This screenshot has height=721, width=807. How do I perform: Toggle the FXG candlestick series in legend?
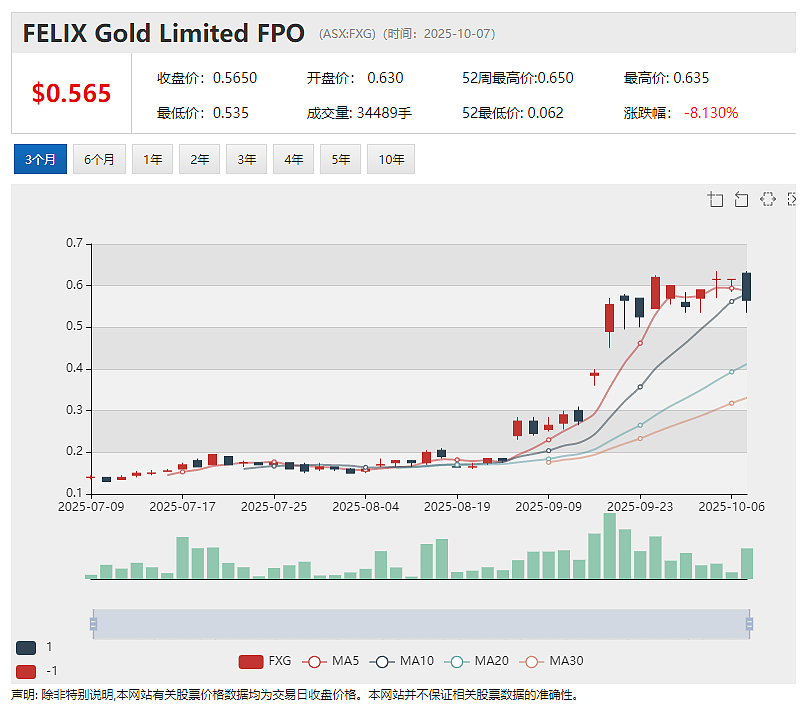click(x=265, y=661)
